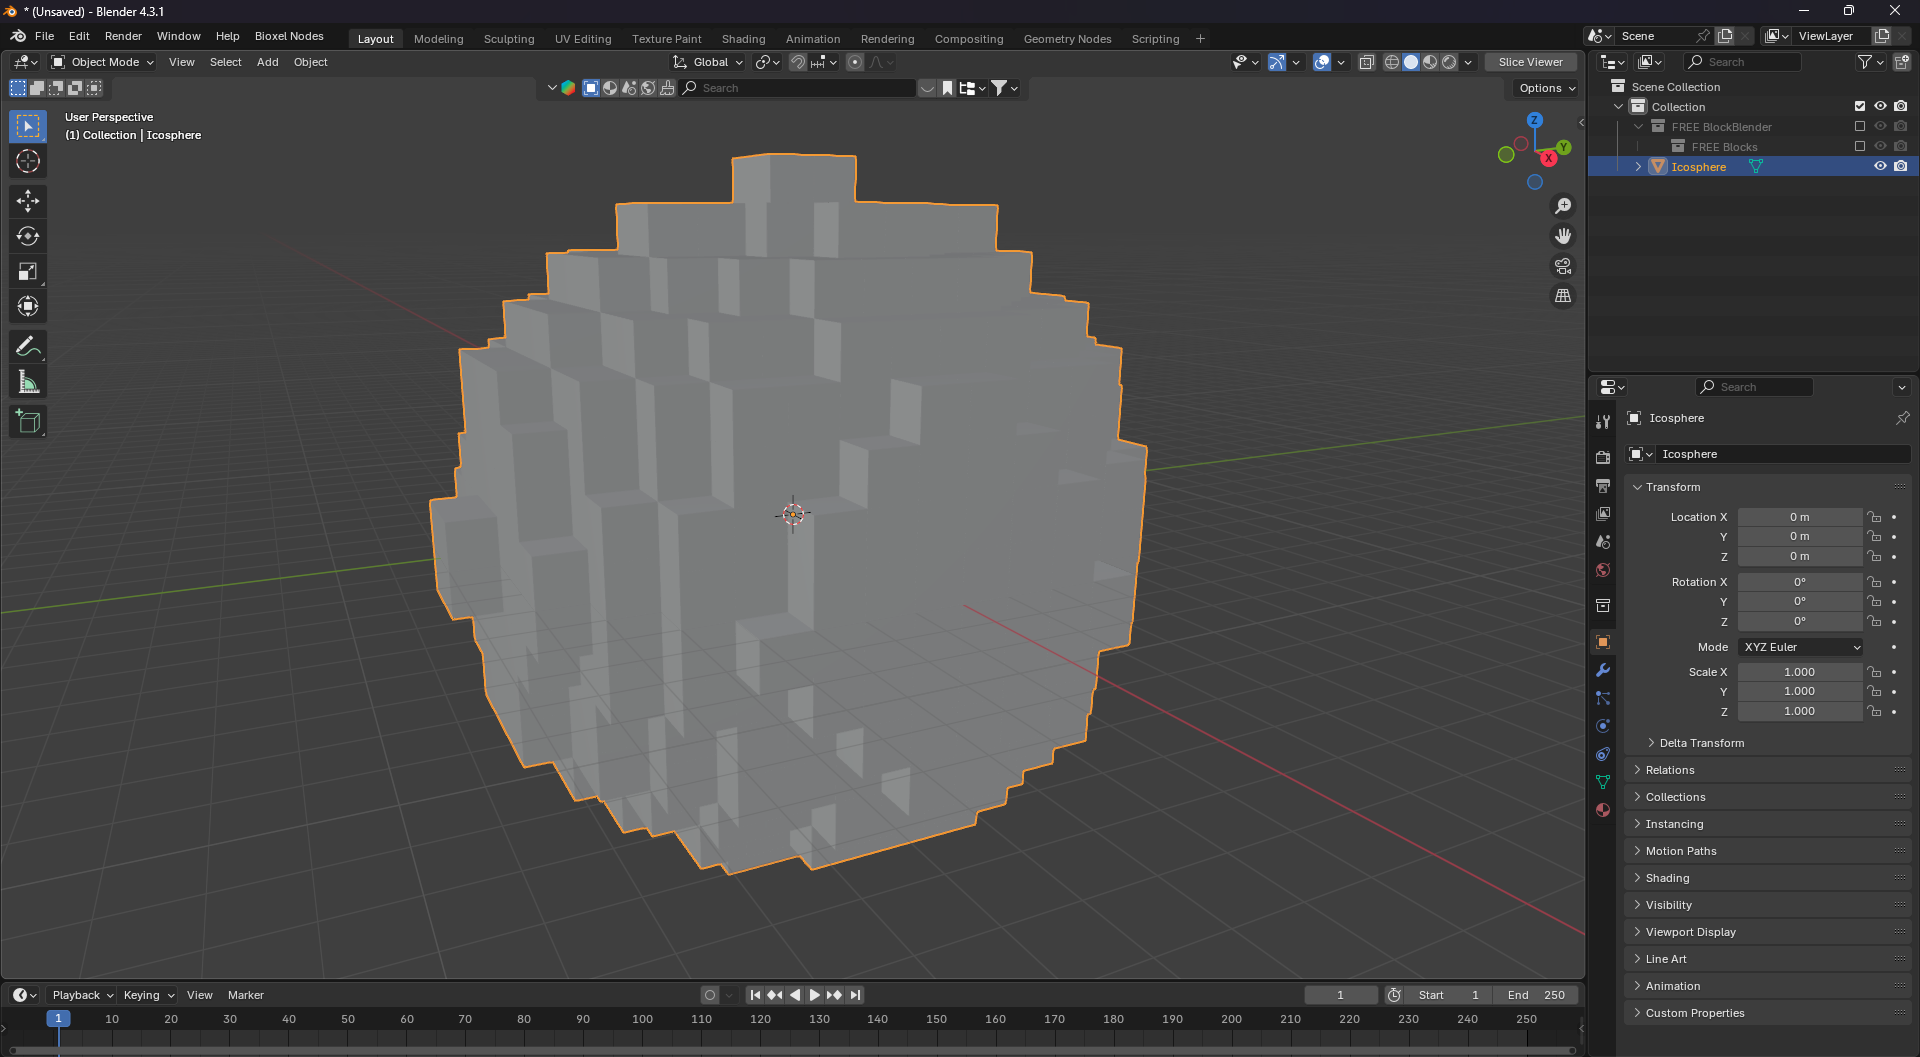Select the Add Cube tool
The width and height of the screenshot is (1920, 1057).
[28, 422]
